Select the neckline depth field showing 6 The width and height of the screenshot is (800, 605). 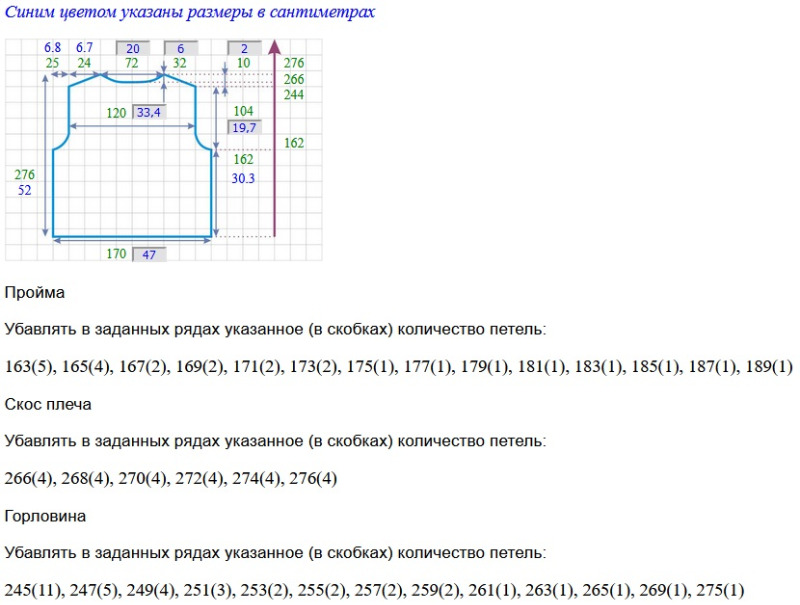click(181, 48)
